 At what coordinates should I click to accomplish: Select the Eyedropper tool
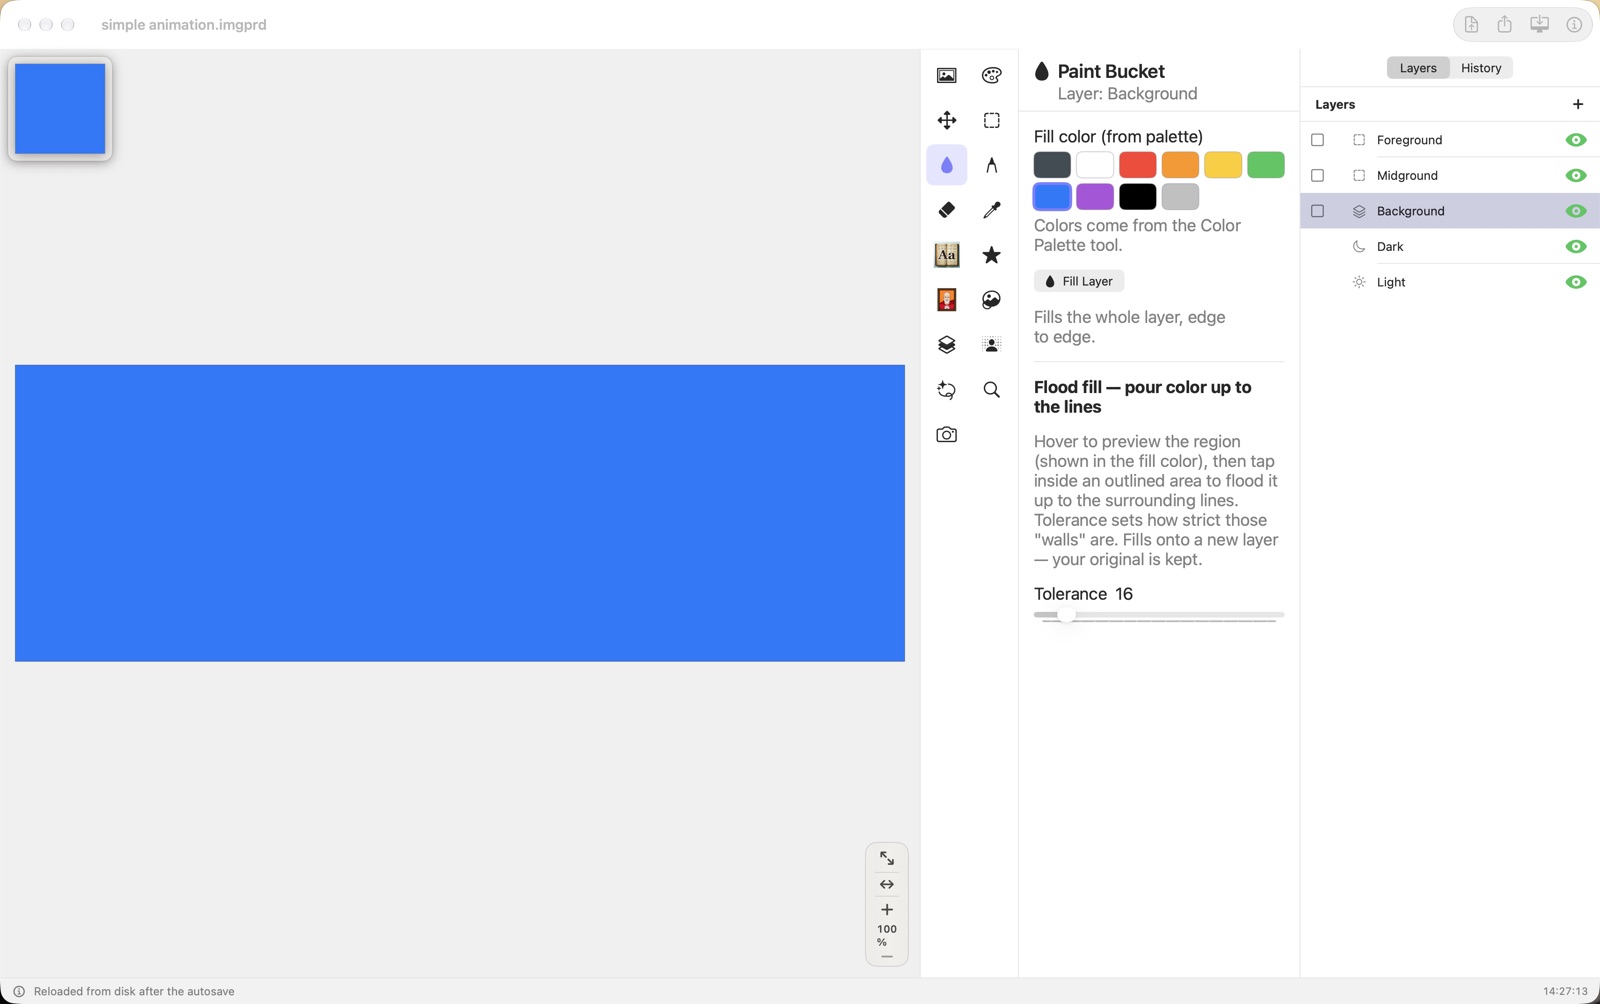pyautogui.click(x=991, y=210)
